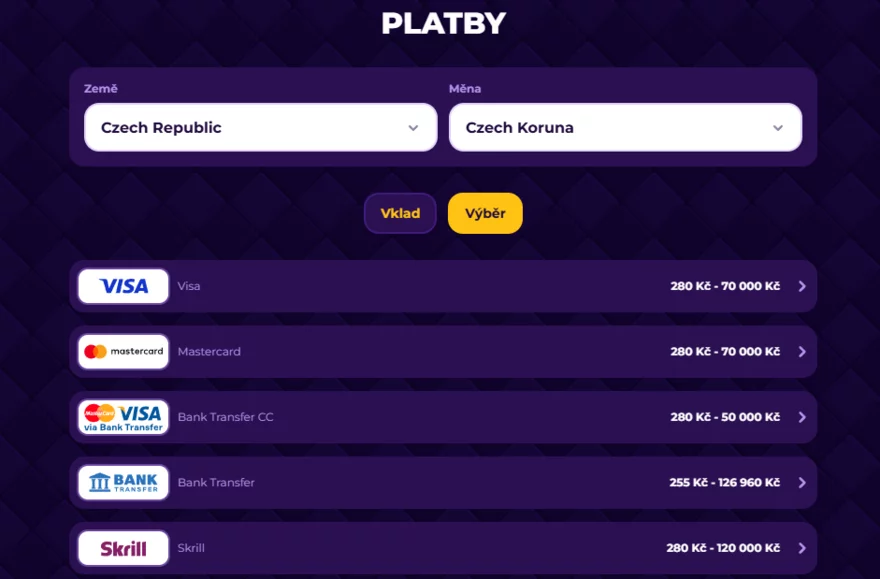This screenshot has height=579, width=880.
Task: Expand the Bank Transfer CC row chevron
Action: (801, 417)
